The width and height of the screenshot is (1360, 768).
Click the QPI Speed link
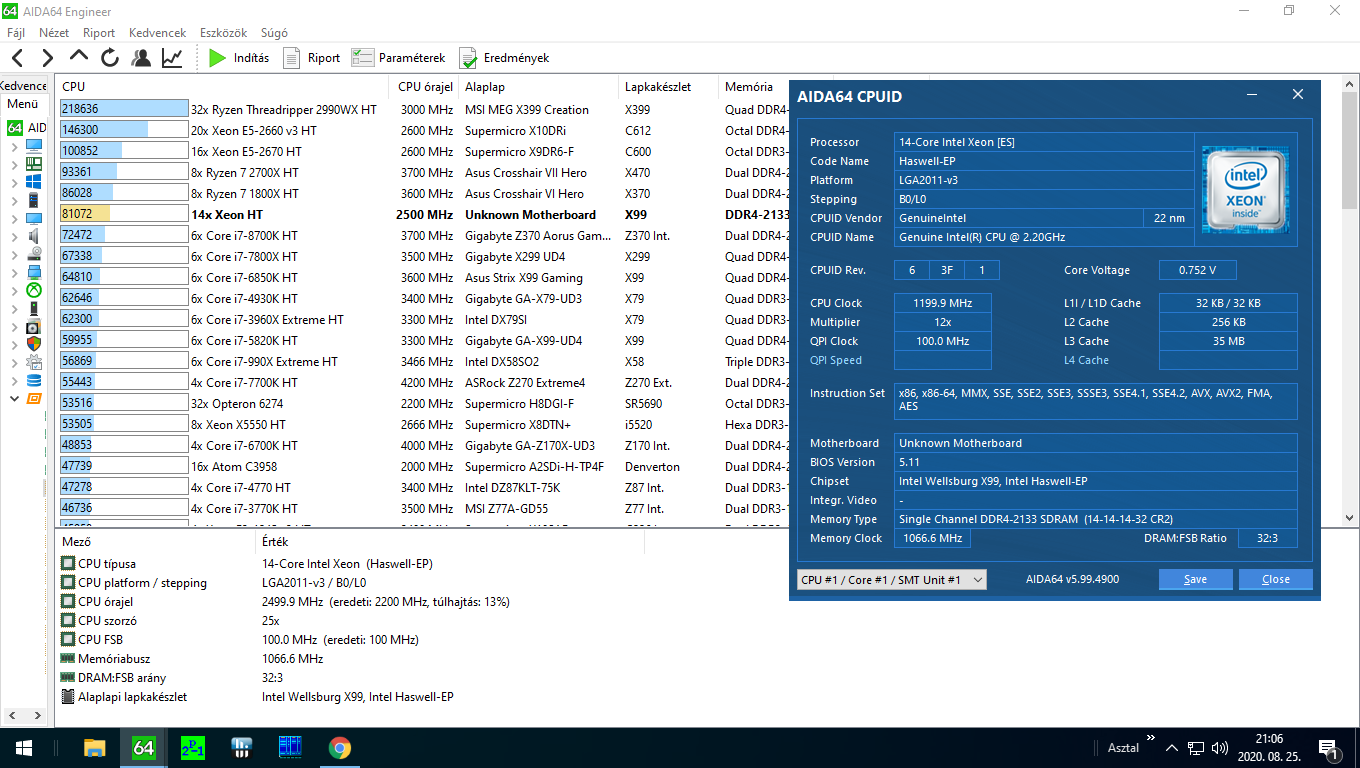[x=835, y=360]
